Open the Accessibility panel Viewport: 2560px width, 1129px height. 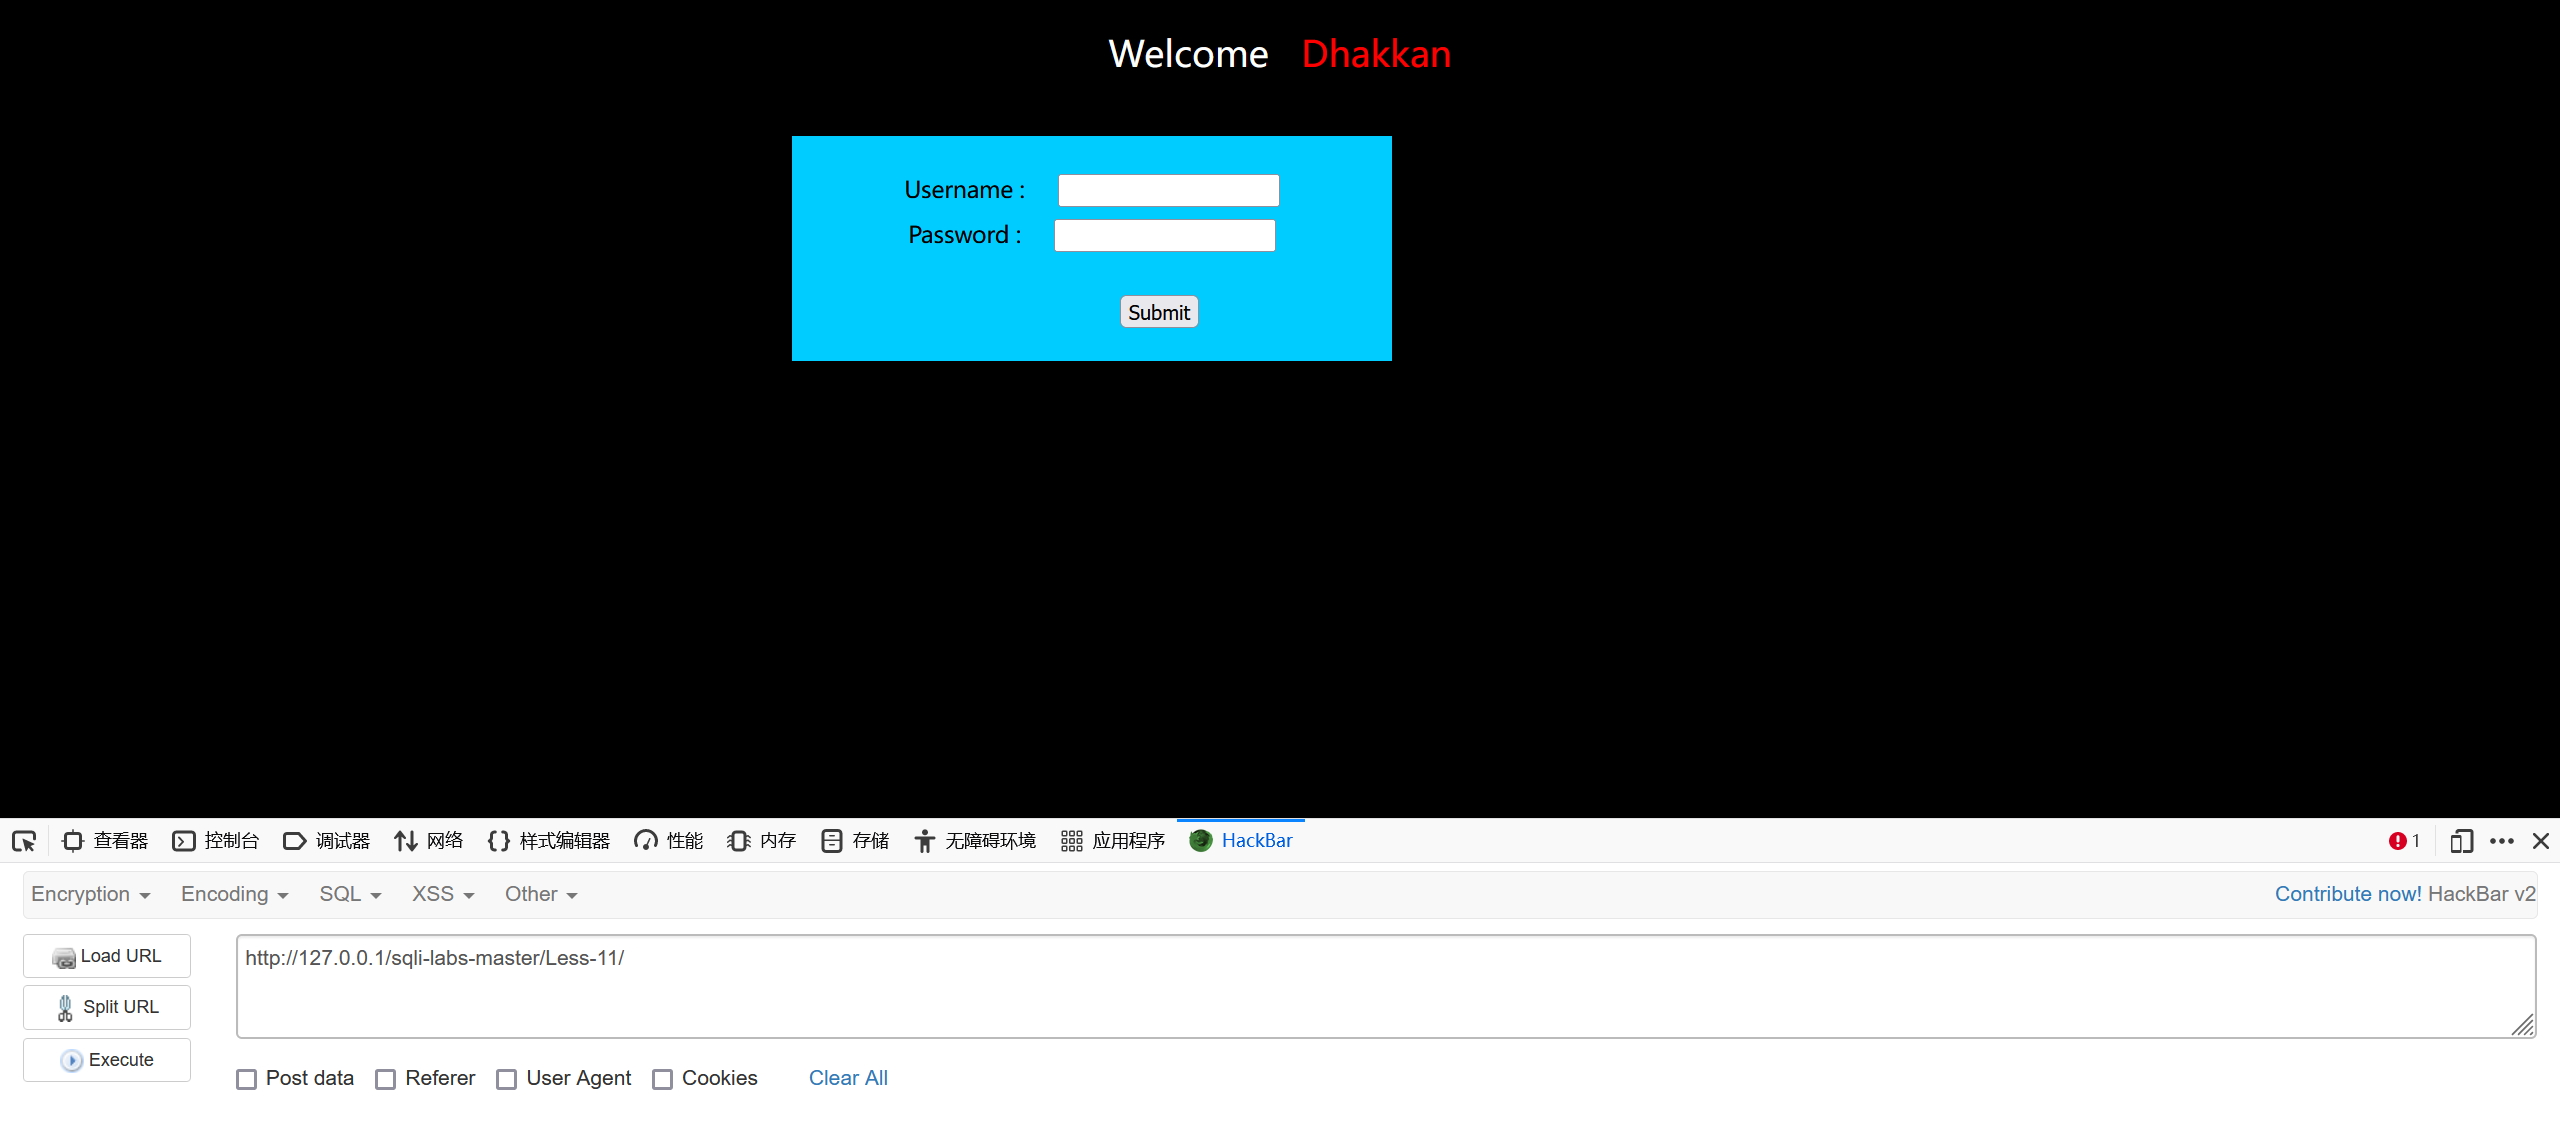[x=975, y=841]
